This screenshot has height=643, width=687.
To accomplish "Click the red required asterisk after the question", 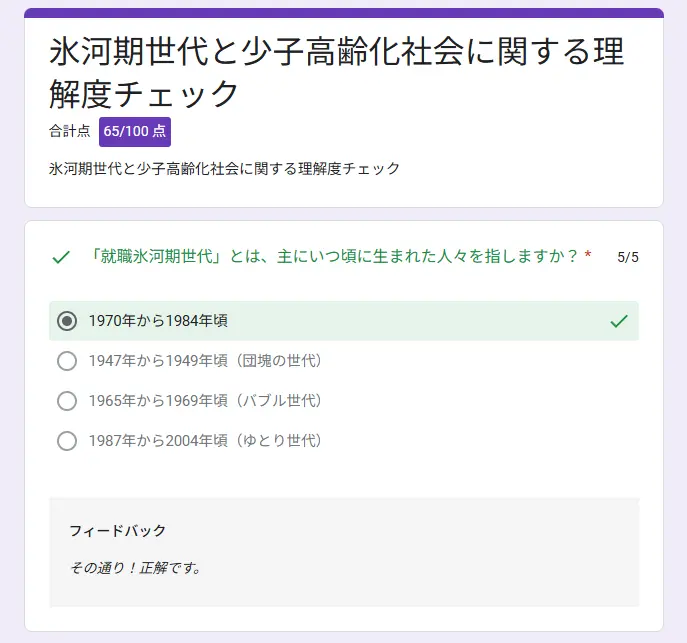I will pos(588,255).
